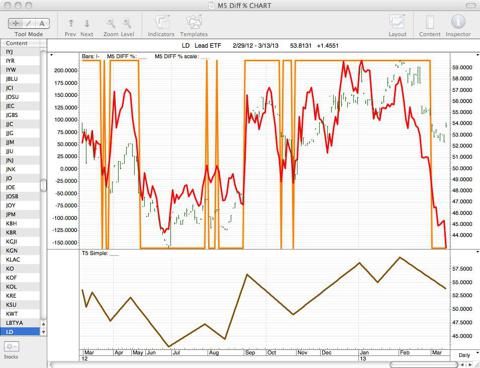480x368 pixels.
Task: Select LBTYA in the symbol list
Action: pos(21,323)
